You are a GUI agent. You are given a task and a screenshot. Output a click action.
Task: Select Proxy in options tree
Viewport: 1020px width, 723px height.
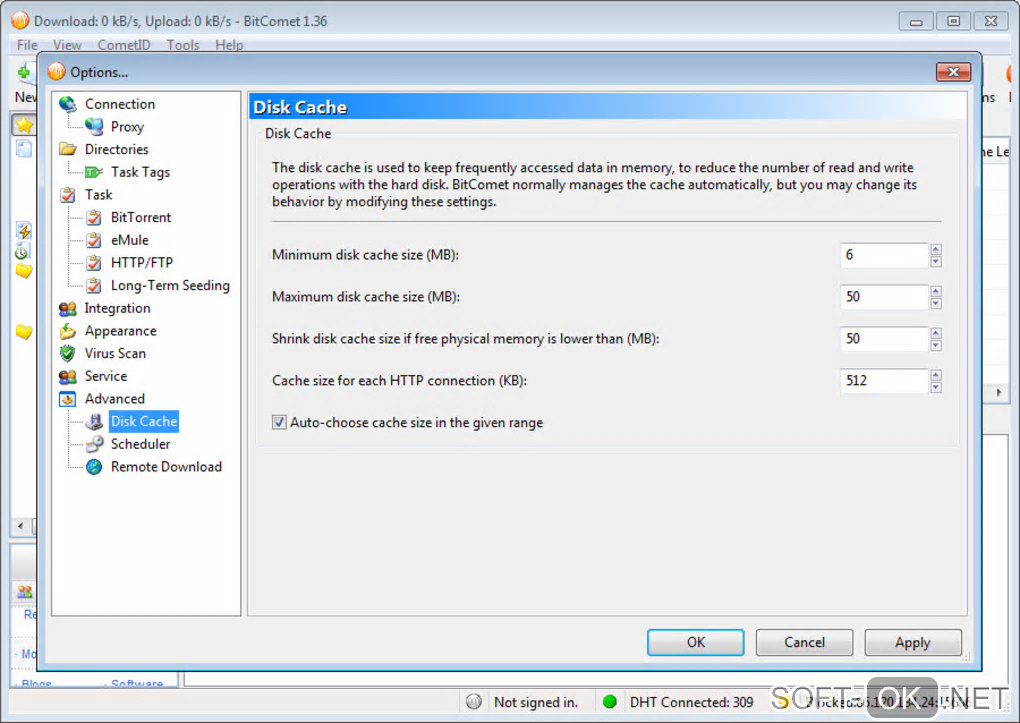(127, 127)
